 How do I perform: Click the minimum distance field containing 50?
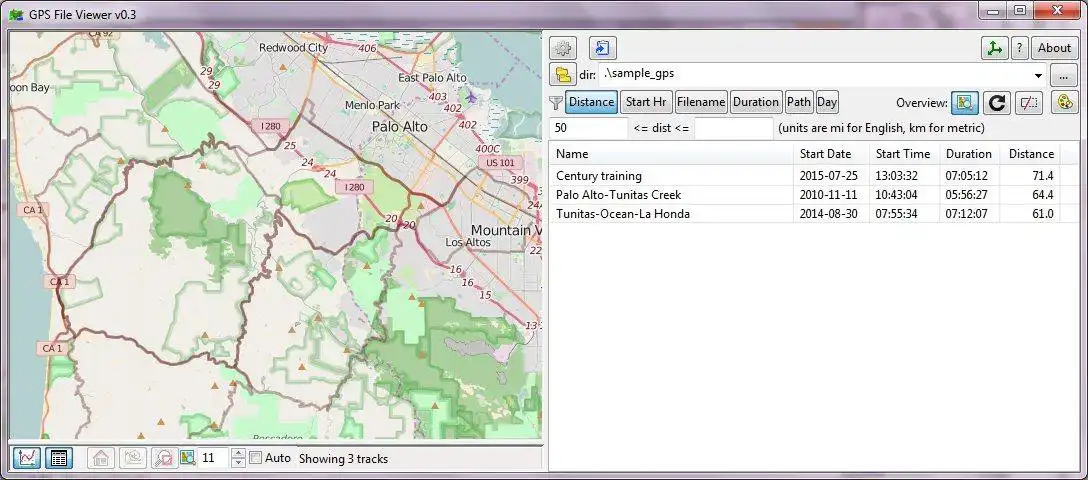point(589,128)
